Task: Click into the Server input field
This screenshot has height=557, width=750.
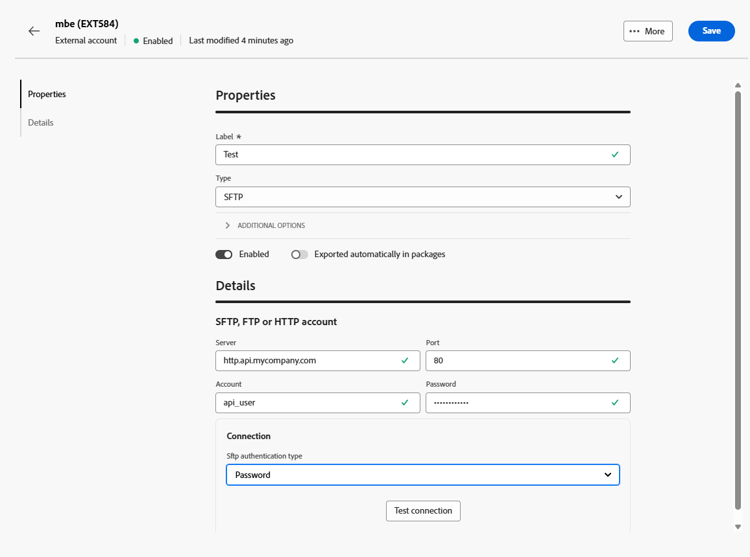Action: [x=305, y=360]
